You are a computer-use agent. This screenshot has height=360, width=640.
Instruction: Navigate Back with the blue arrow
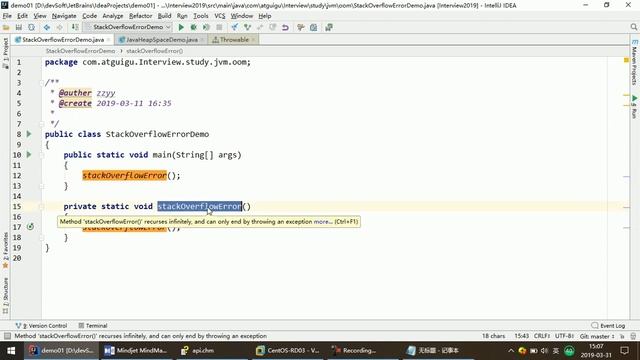(x=47, y=27)
